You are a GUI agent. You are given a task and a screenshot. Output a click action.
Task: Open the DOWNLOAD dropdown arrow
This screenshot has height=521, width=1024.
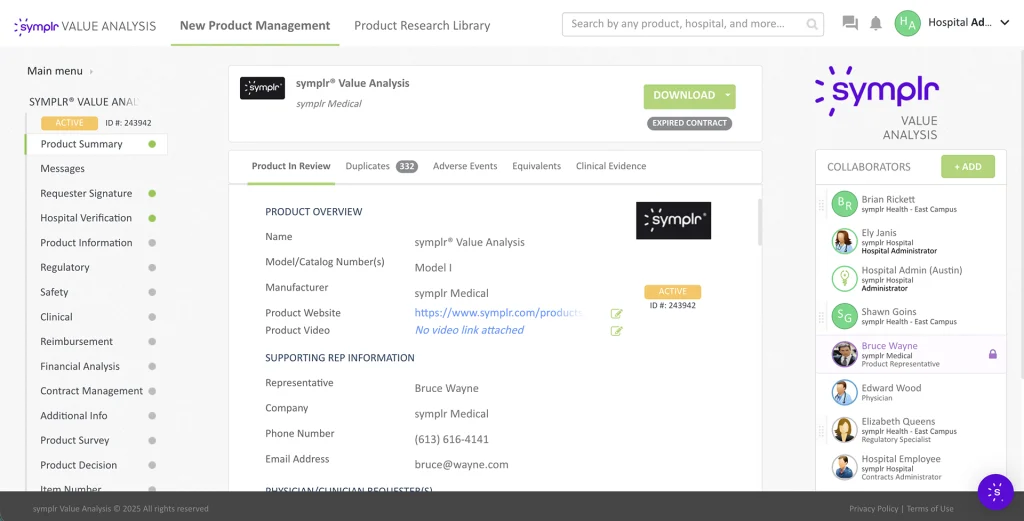click(x=728, y=95)
